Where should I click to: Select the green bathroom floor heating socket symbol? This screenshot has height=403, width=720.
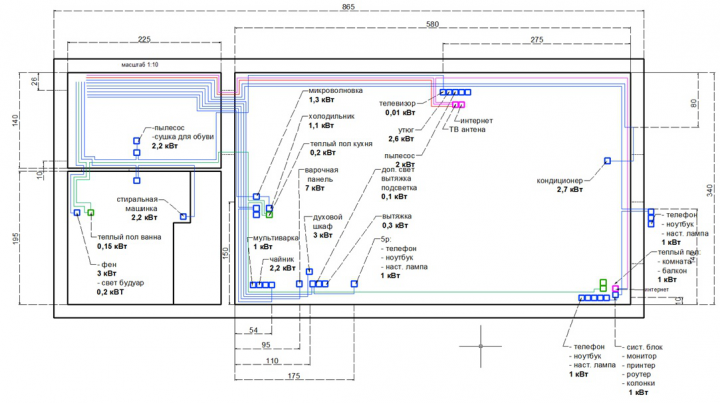point(91,213)
